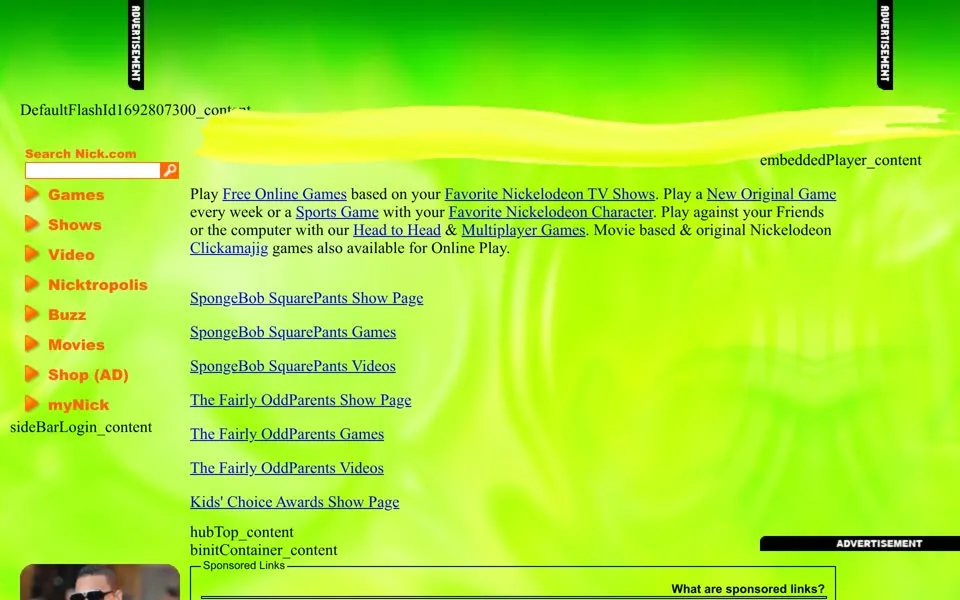Viewport: 960px width, 600px height.
Task: Open the Buzz sidebar menu item
Action: pos(67,315)
